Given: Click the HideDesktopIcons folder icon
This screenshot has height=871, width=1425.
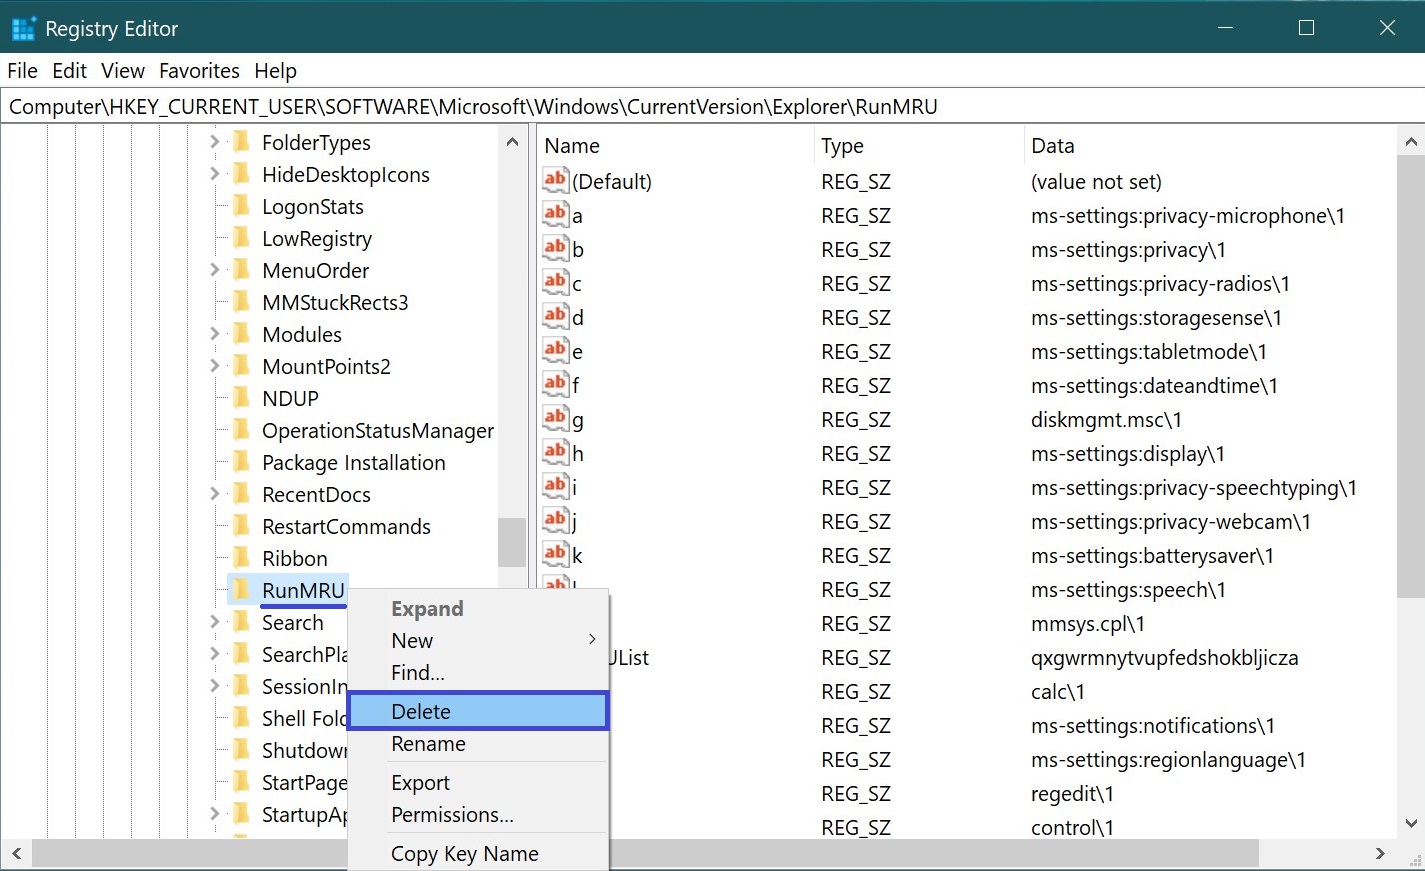Looking at the screenshot, I should (241, 174).
